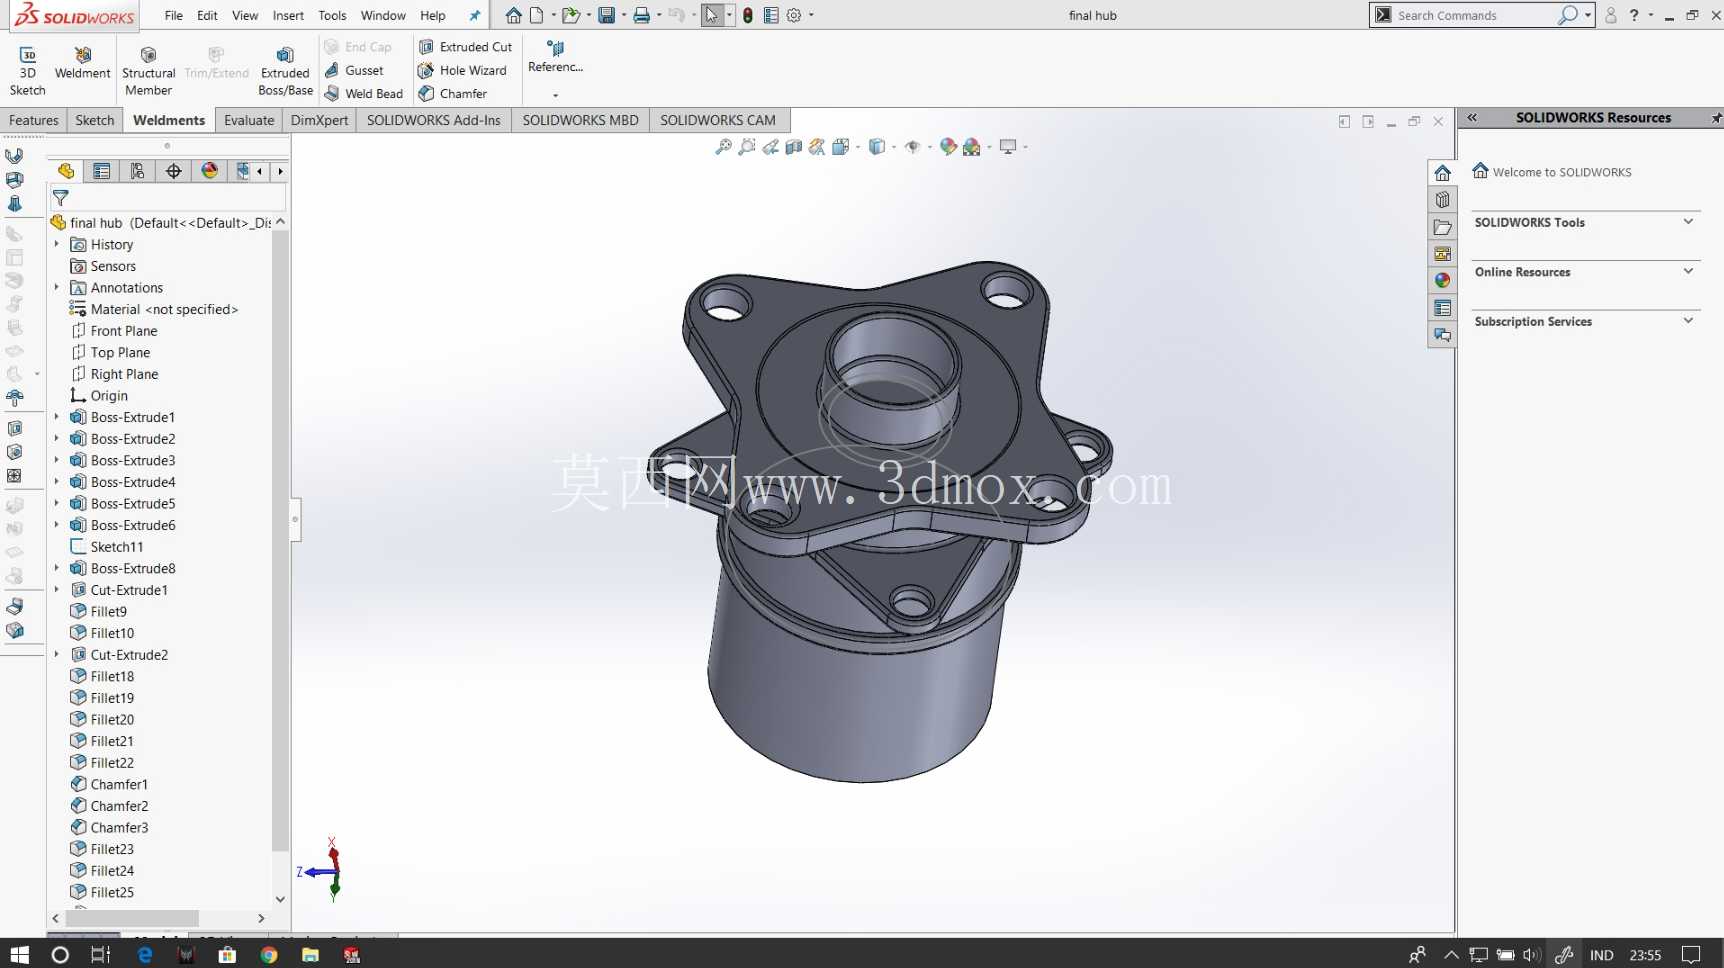Open the PropertyManager tab
This screenshot has height=968, width=1724.
point(101,171)
